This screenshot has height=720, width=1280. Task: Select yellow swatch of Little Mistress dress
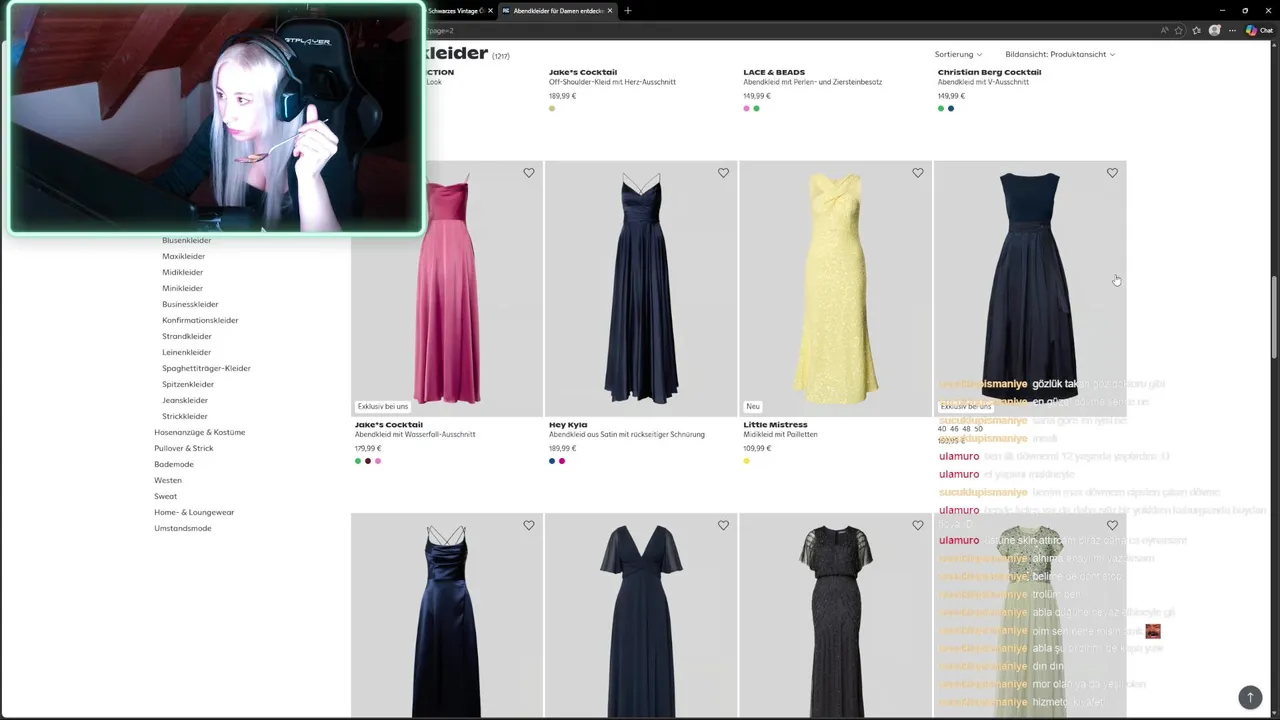tap(746, 461)
